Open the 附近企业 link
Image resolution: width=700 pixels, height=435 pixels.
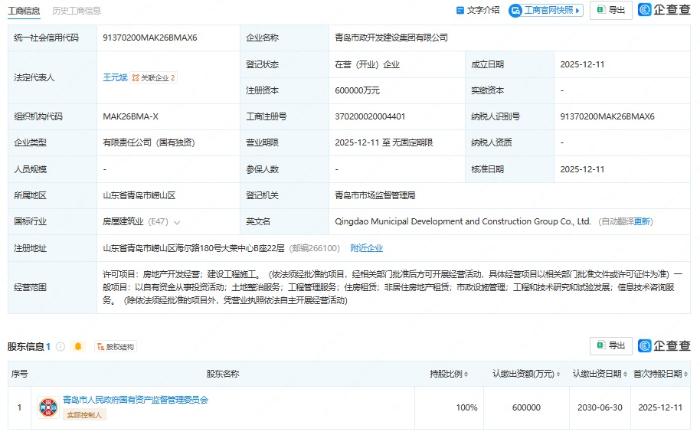coord(366,247)
